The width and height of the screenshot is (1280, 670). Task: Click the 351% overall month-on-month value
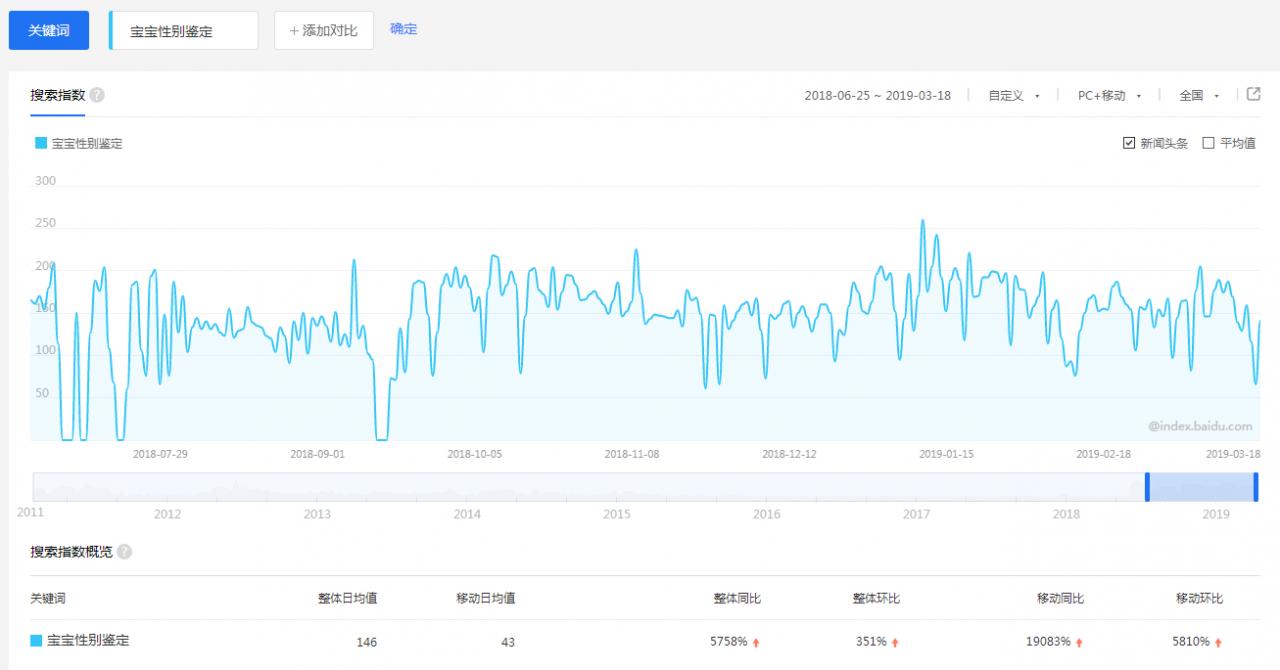tap(871, 641)
